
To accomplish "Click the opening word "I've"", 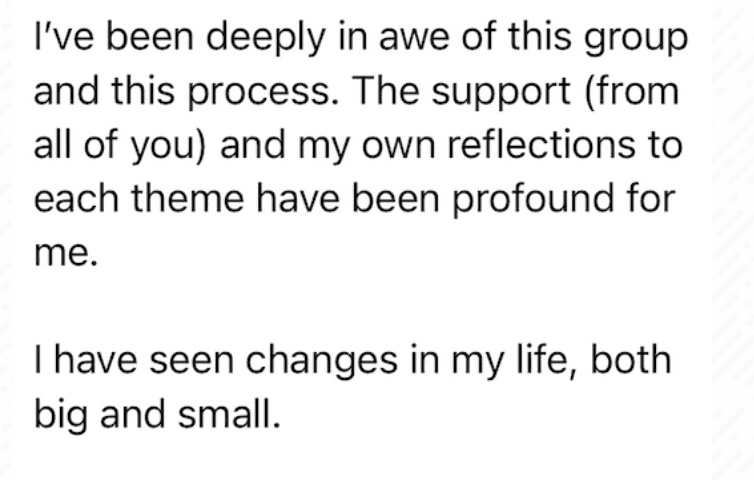I will pos(67,40).
